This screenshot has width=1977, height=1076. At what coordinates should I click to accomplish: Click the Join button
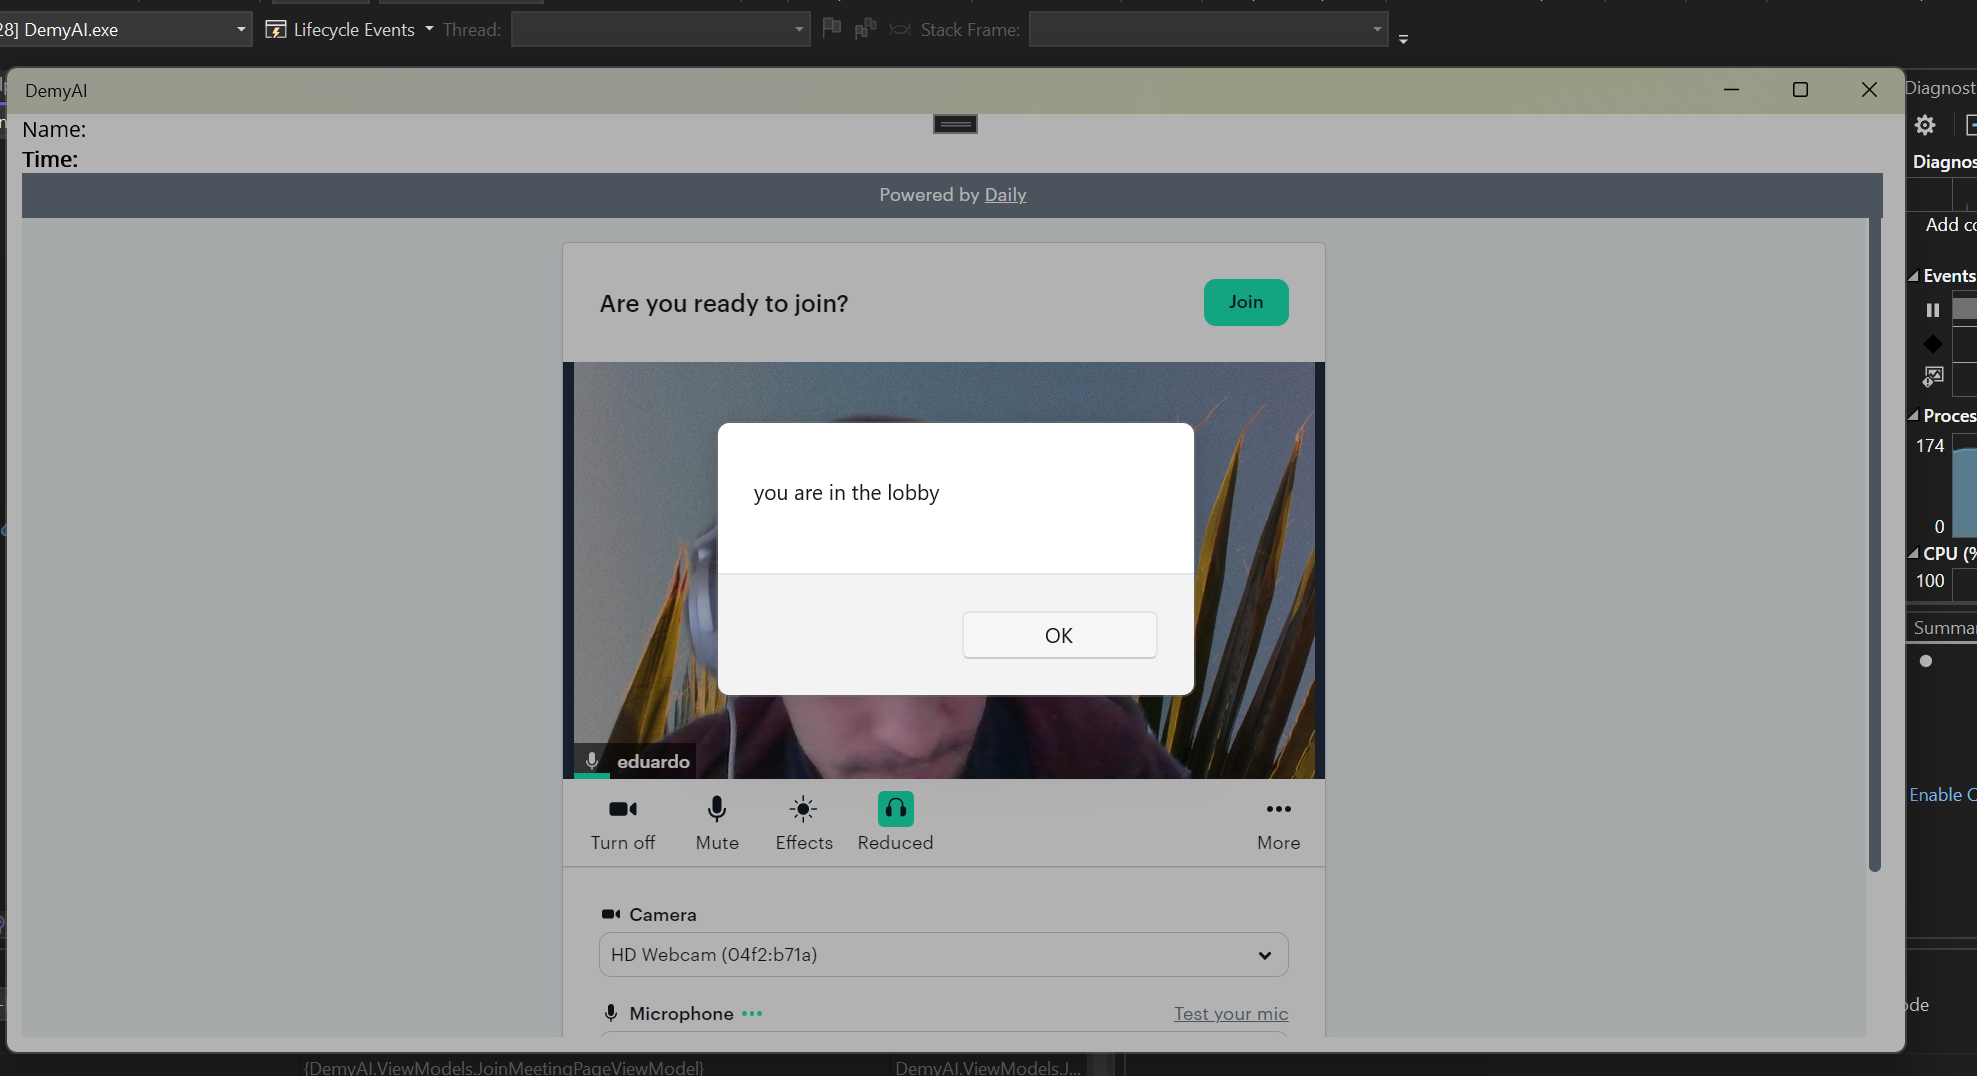(x=1246, y=302)
